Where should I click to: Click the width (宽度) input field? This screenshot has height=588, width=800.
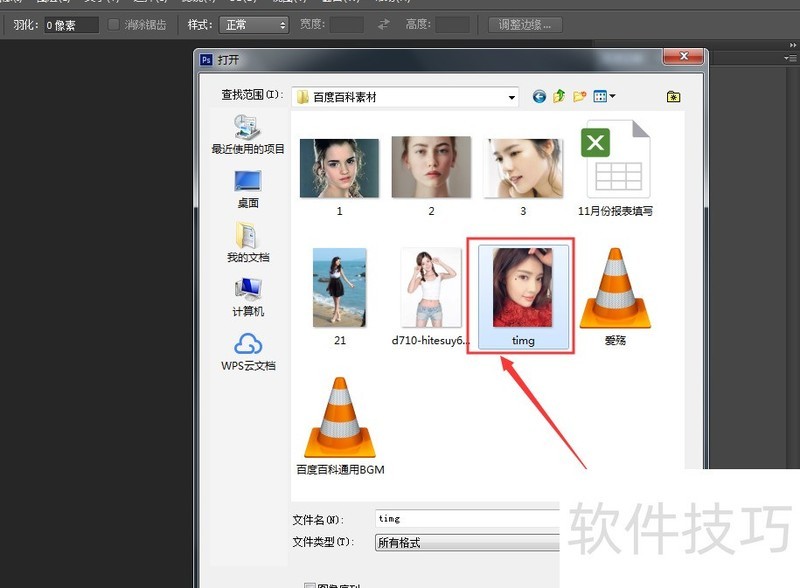[346, 24]
